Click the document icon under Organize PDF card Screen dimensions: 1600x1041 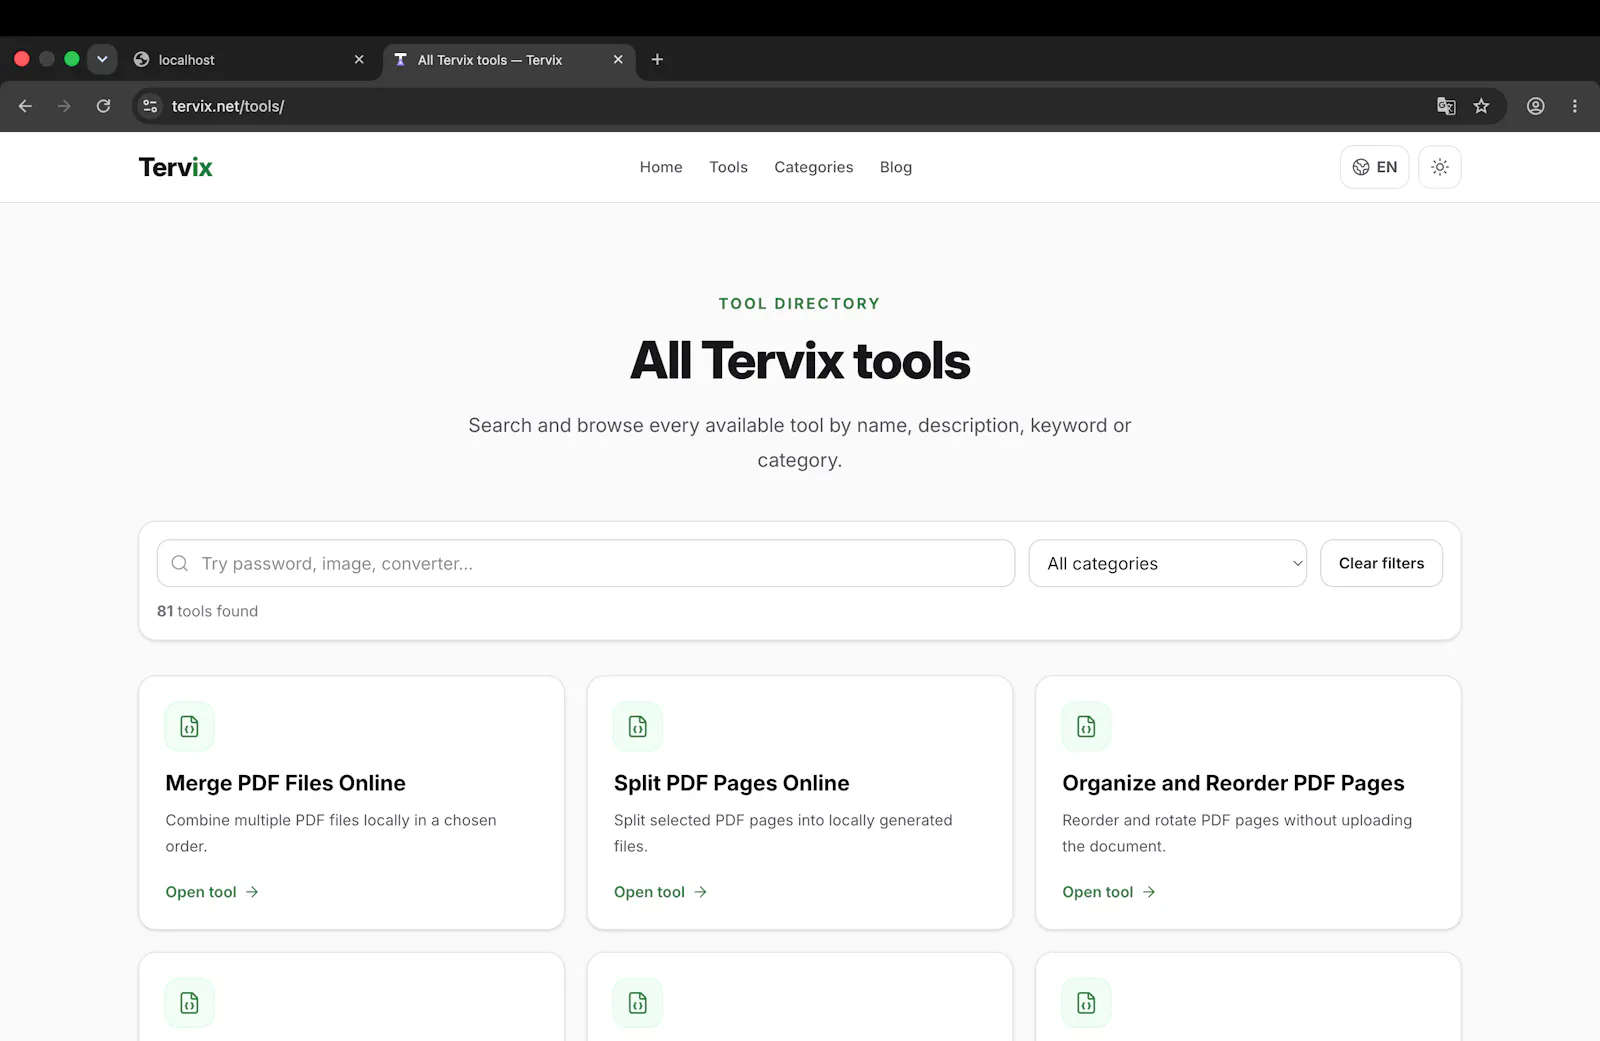tap(1086, 1003)
